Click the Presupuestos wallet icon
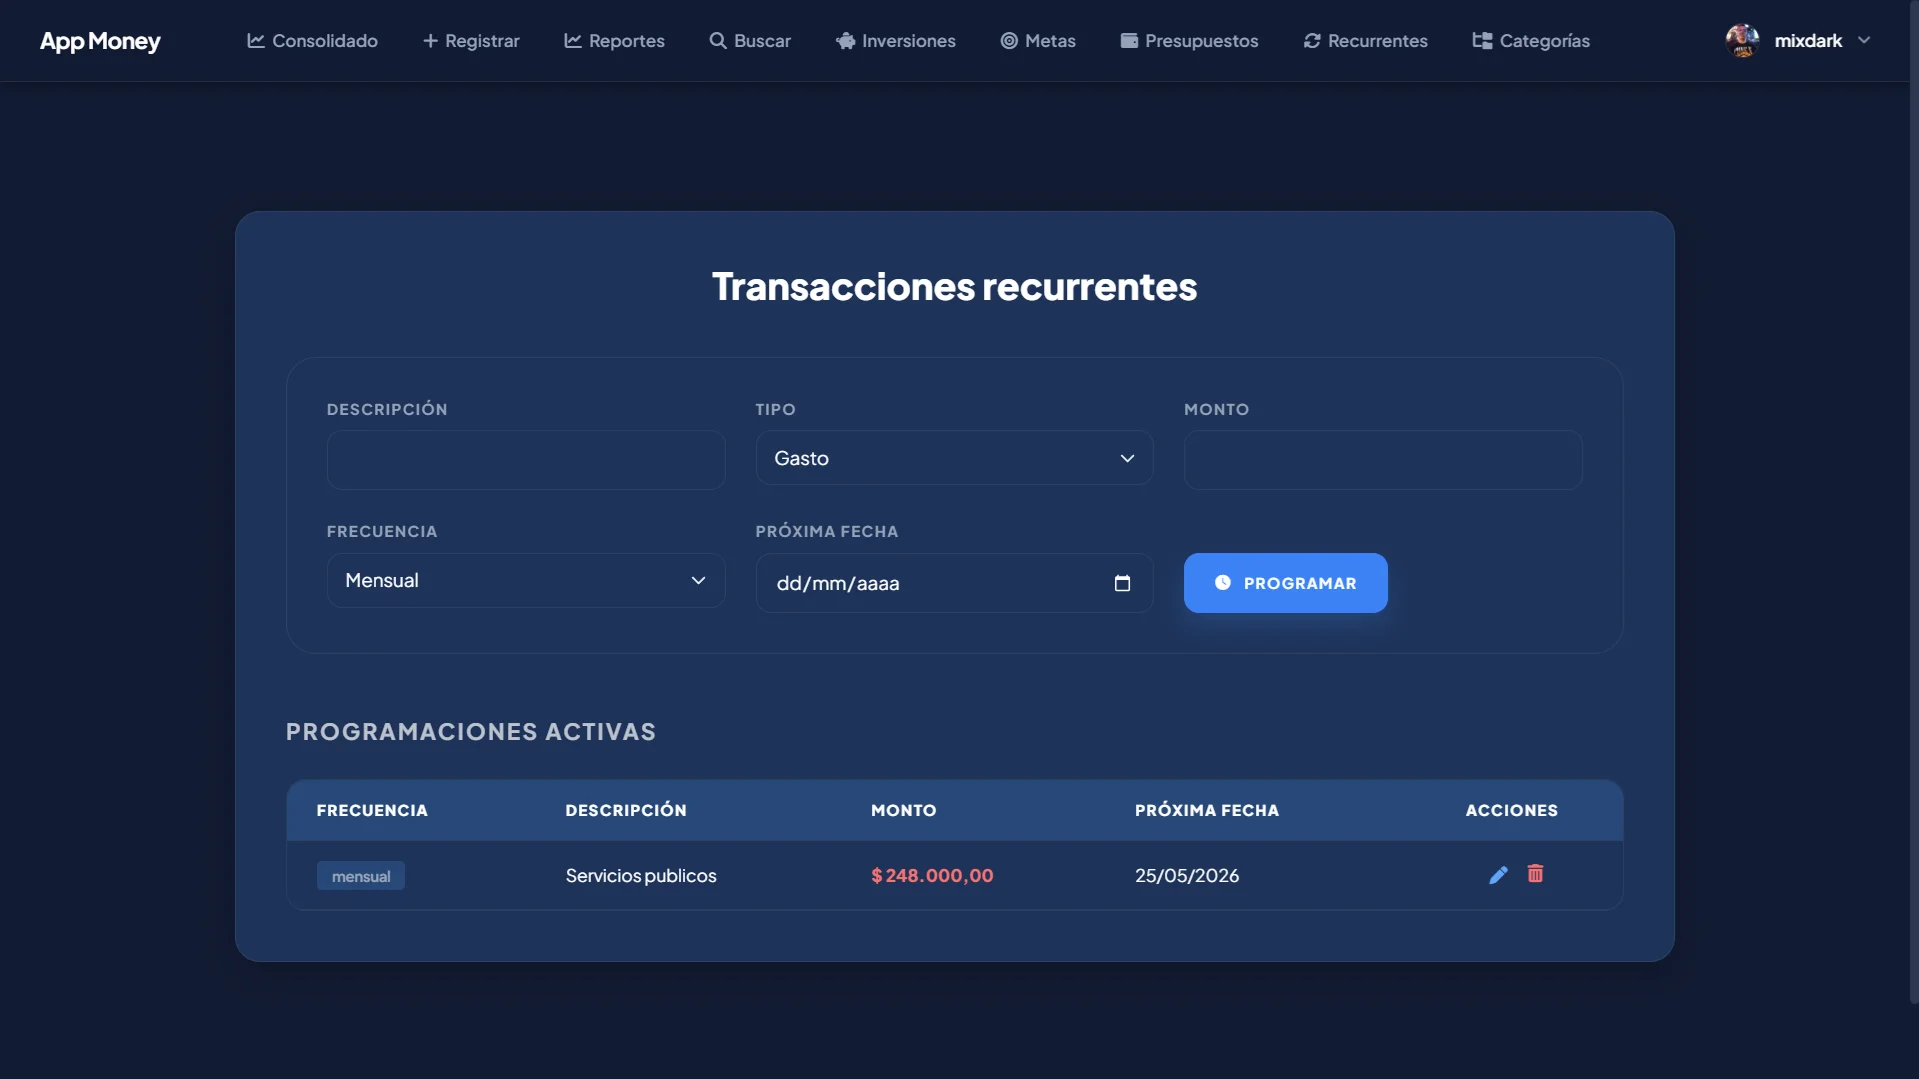 coord(1129,41)
